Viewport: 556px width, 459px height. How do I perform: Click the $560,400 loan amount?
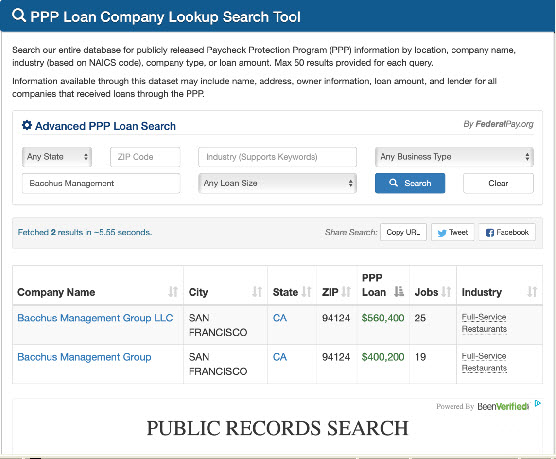383,318
